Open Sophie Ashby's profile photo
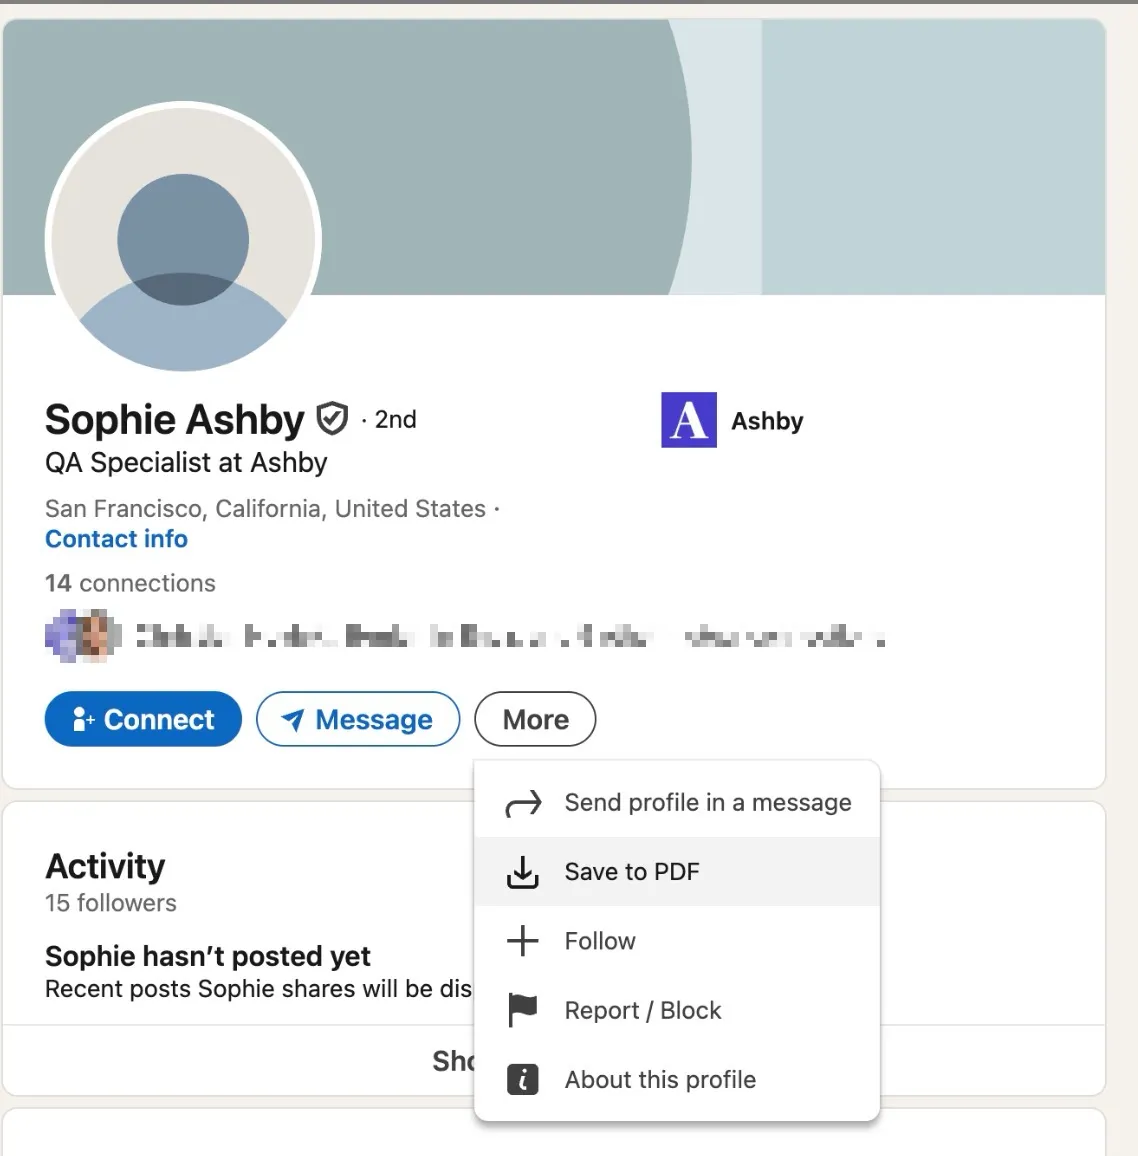This screenshot has width=1138, height=1156. pyautogui.click(x=183, y=238)
